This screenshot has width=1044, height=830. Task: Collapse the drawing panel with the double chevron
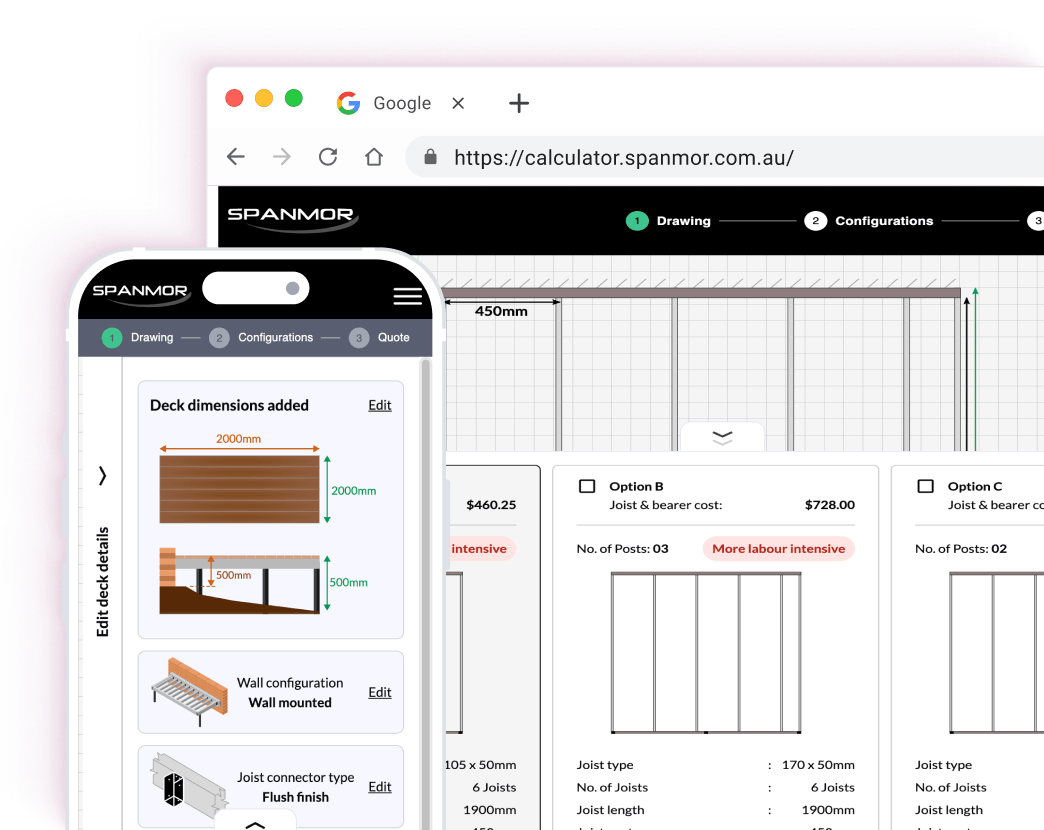tap(722, 437)
